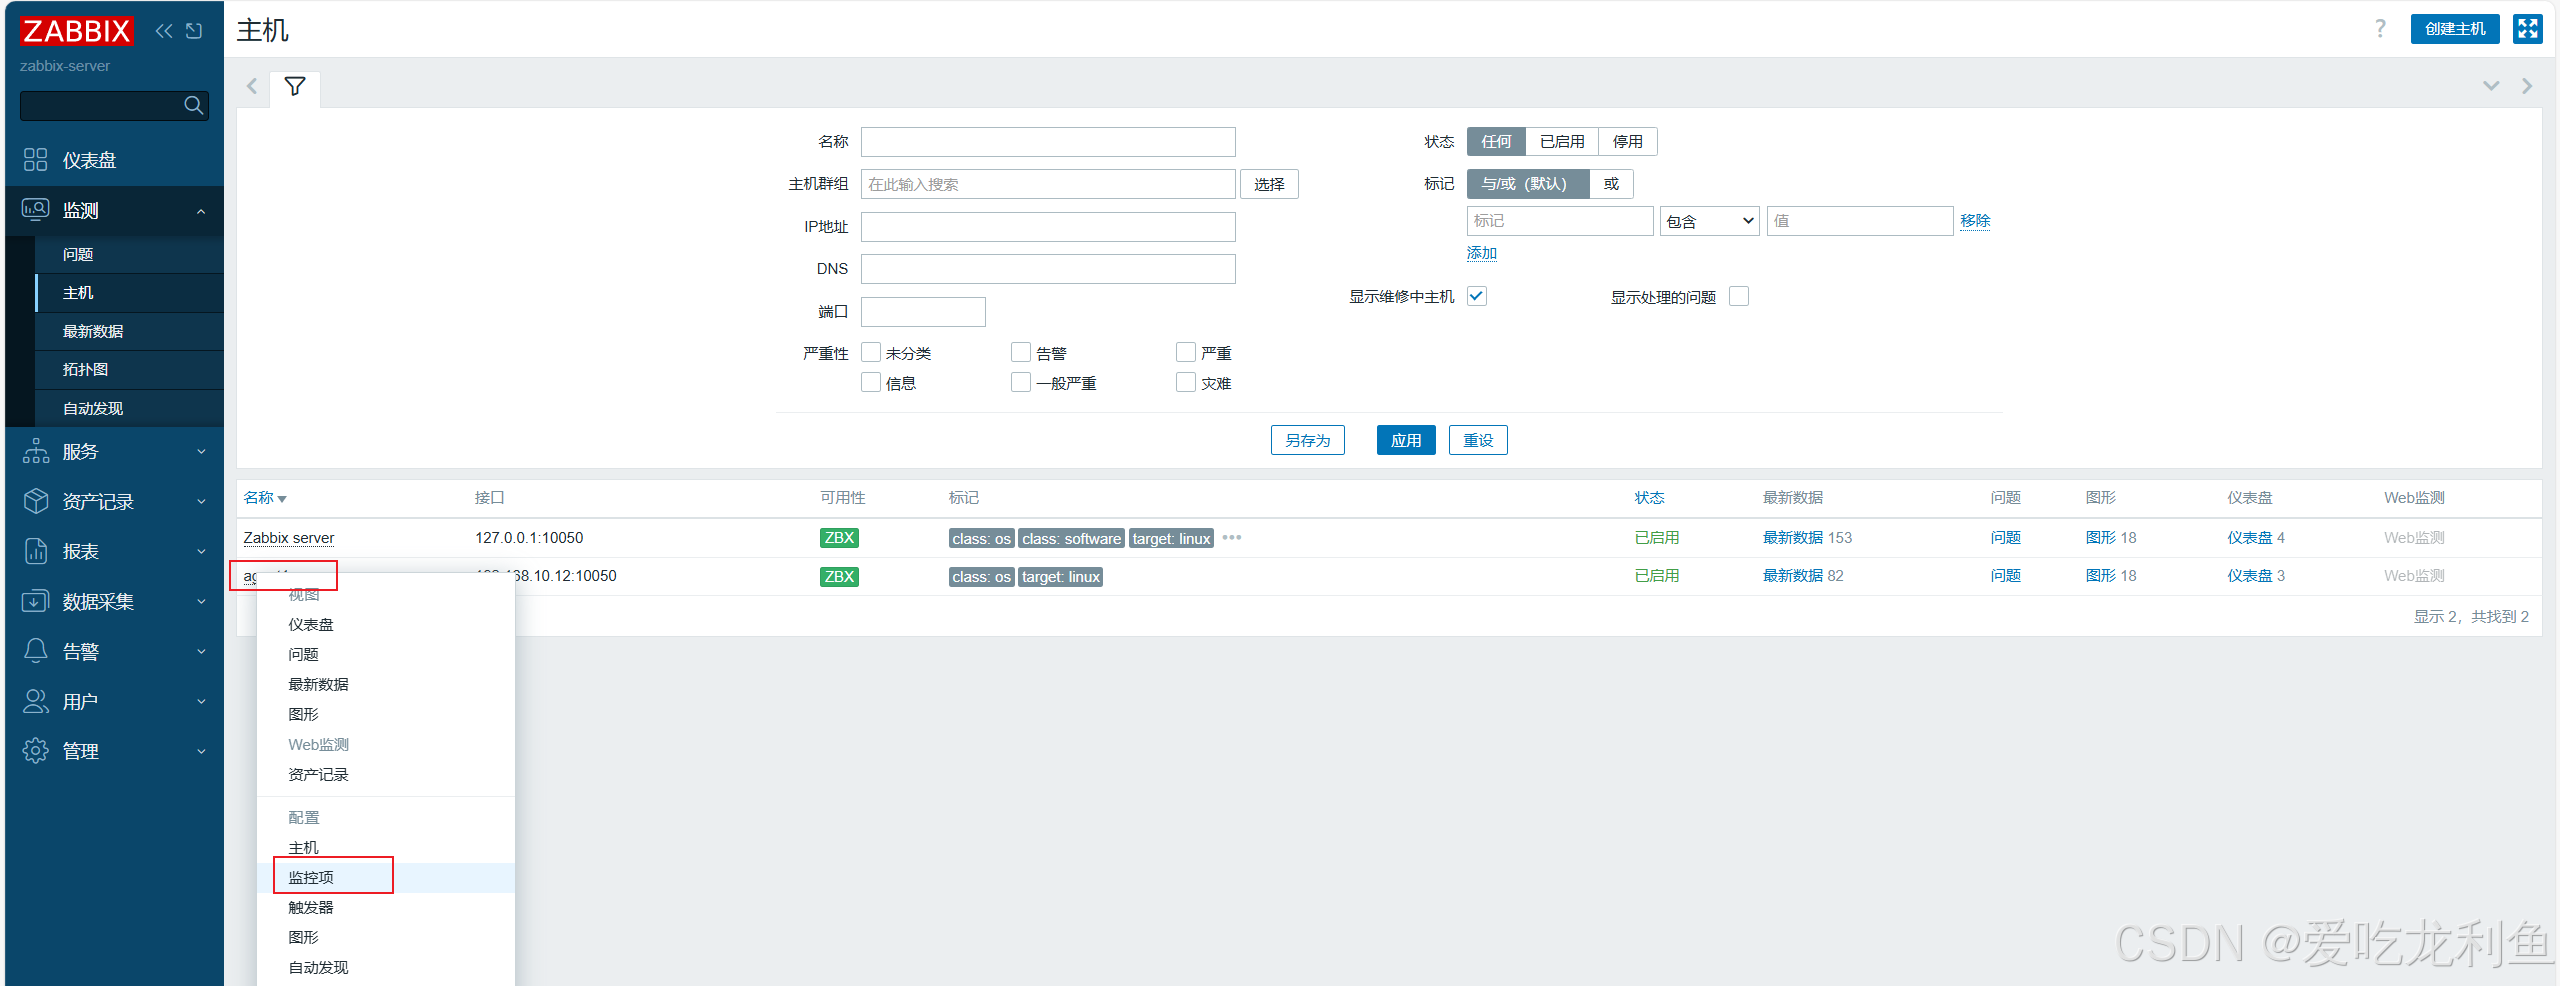
Task: Click 添加 tag link
Action: point(1482,253)
